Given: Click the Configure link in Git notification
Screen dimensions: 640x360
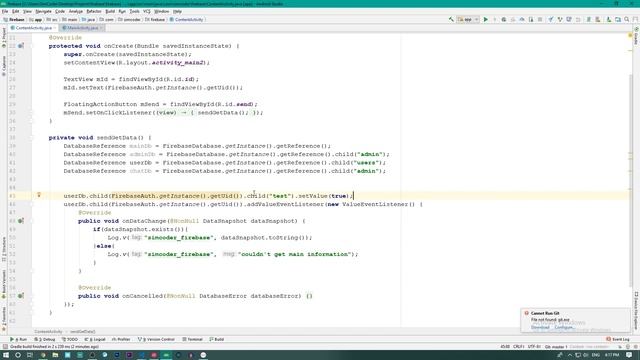Looking at the screenshot, I should point(564,327).
